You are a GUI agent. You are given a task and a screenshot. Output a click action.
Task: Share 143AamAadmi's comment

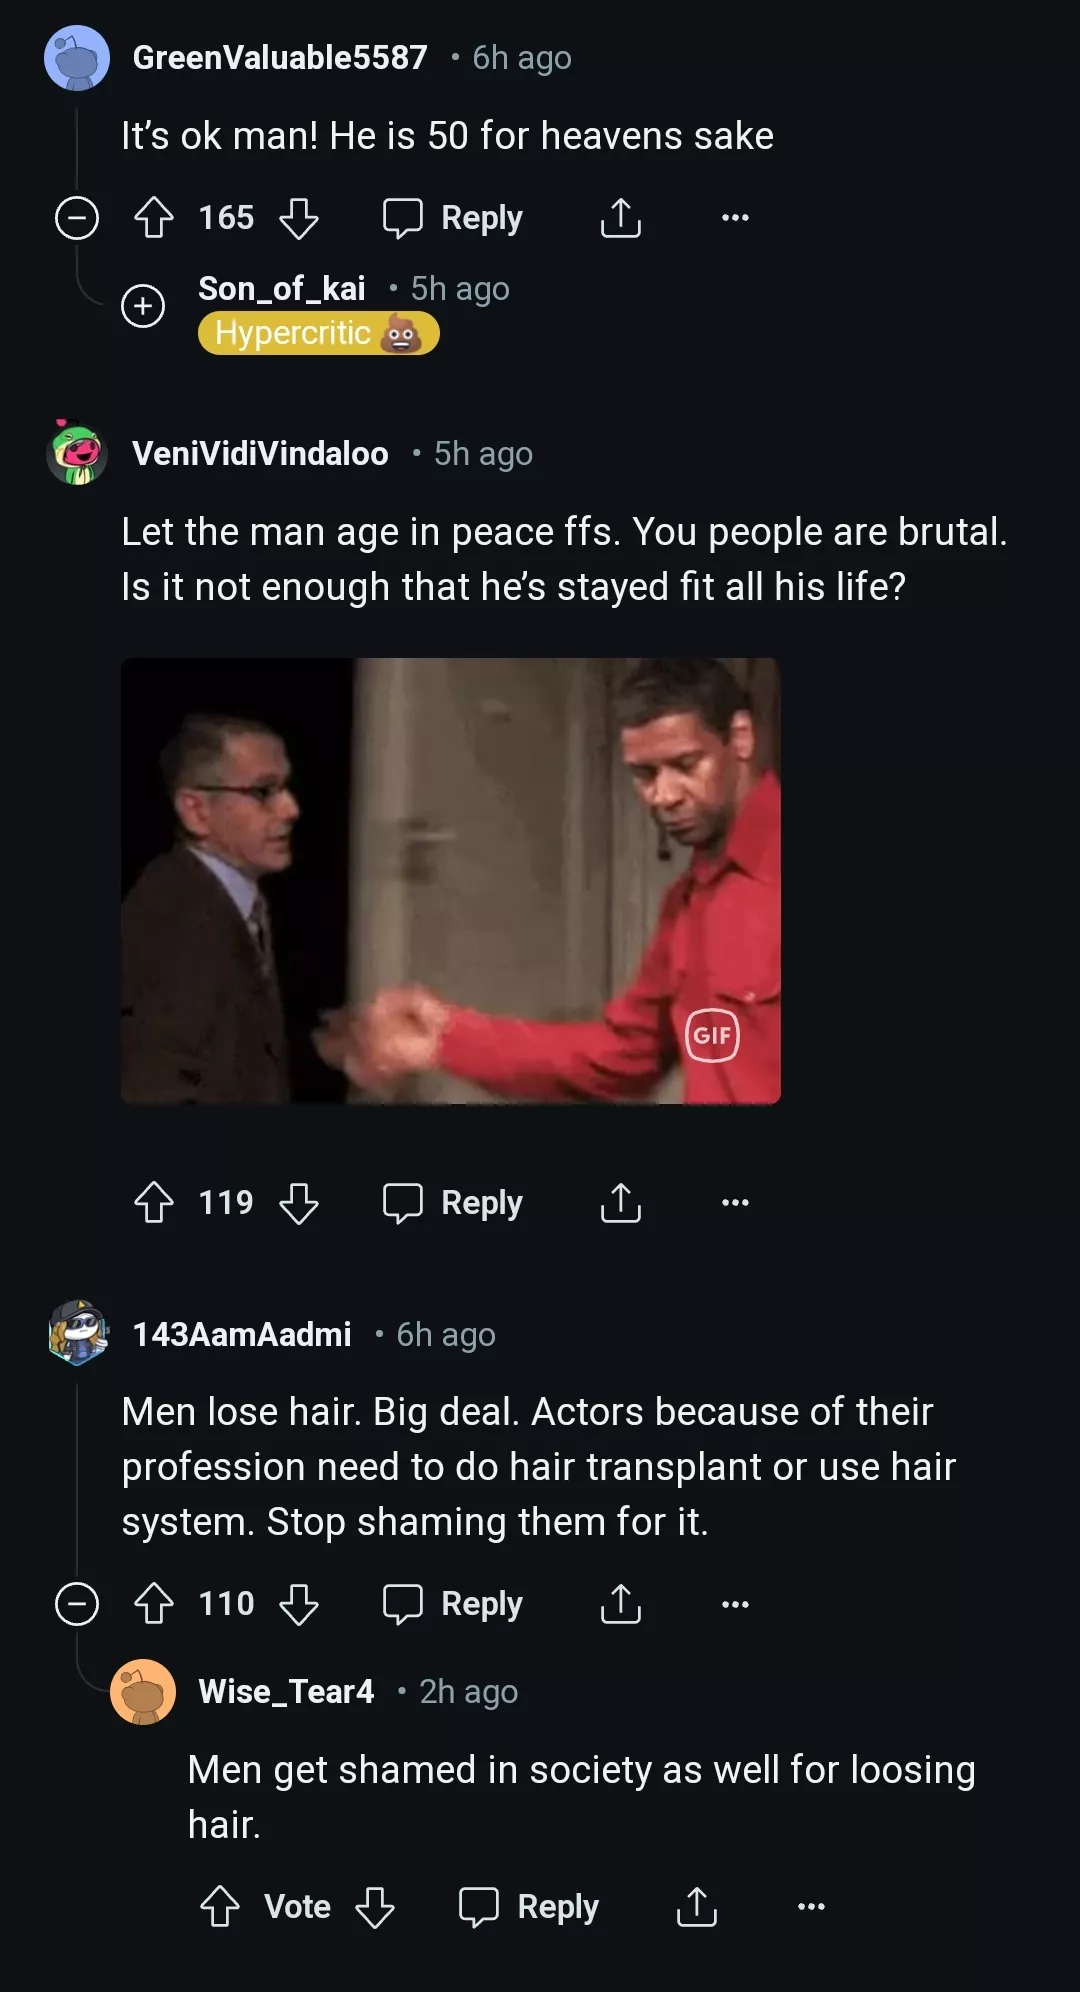pos(620,1603)
